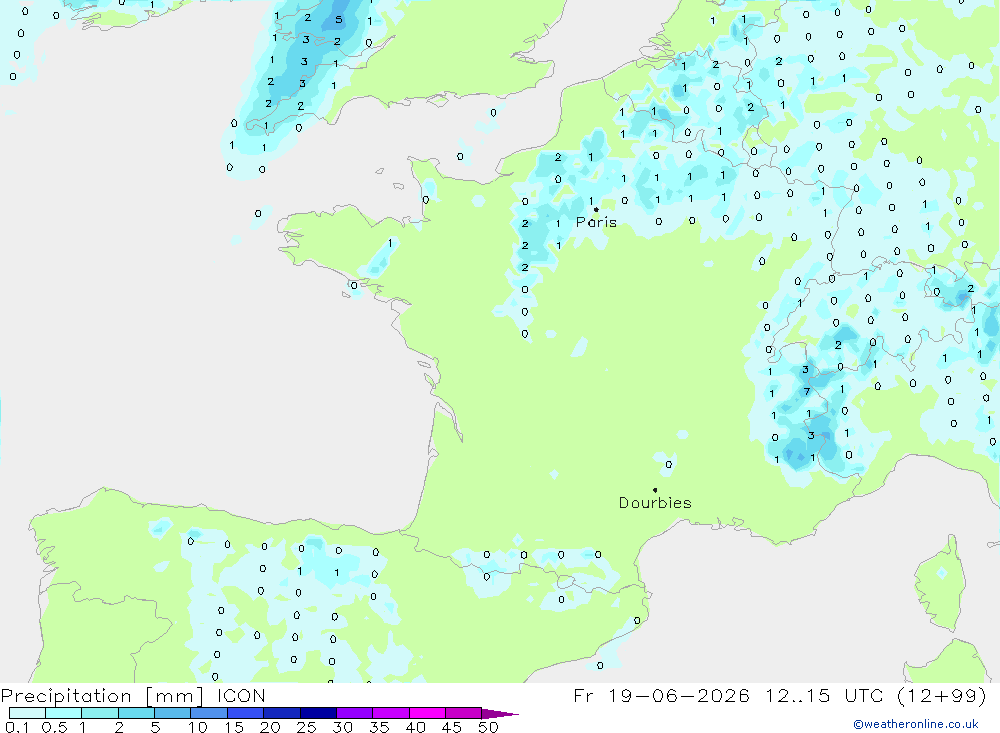Select the black dot marking Paris
Screen dimensions: 1000x733
596,209
